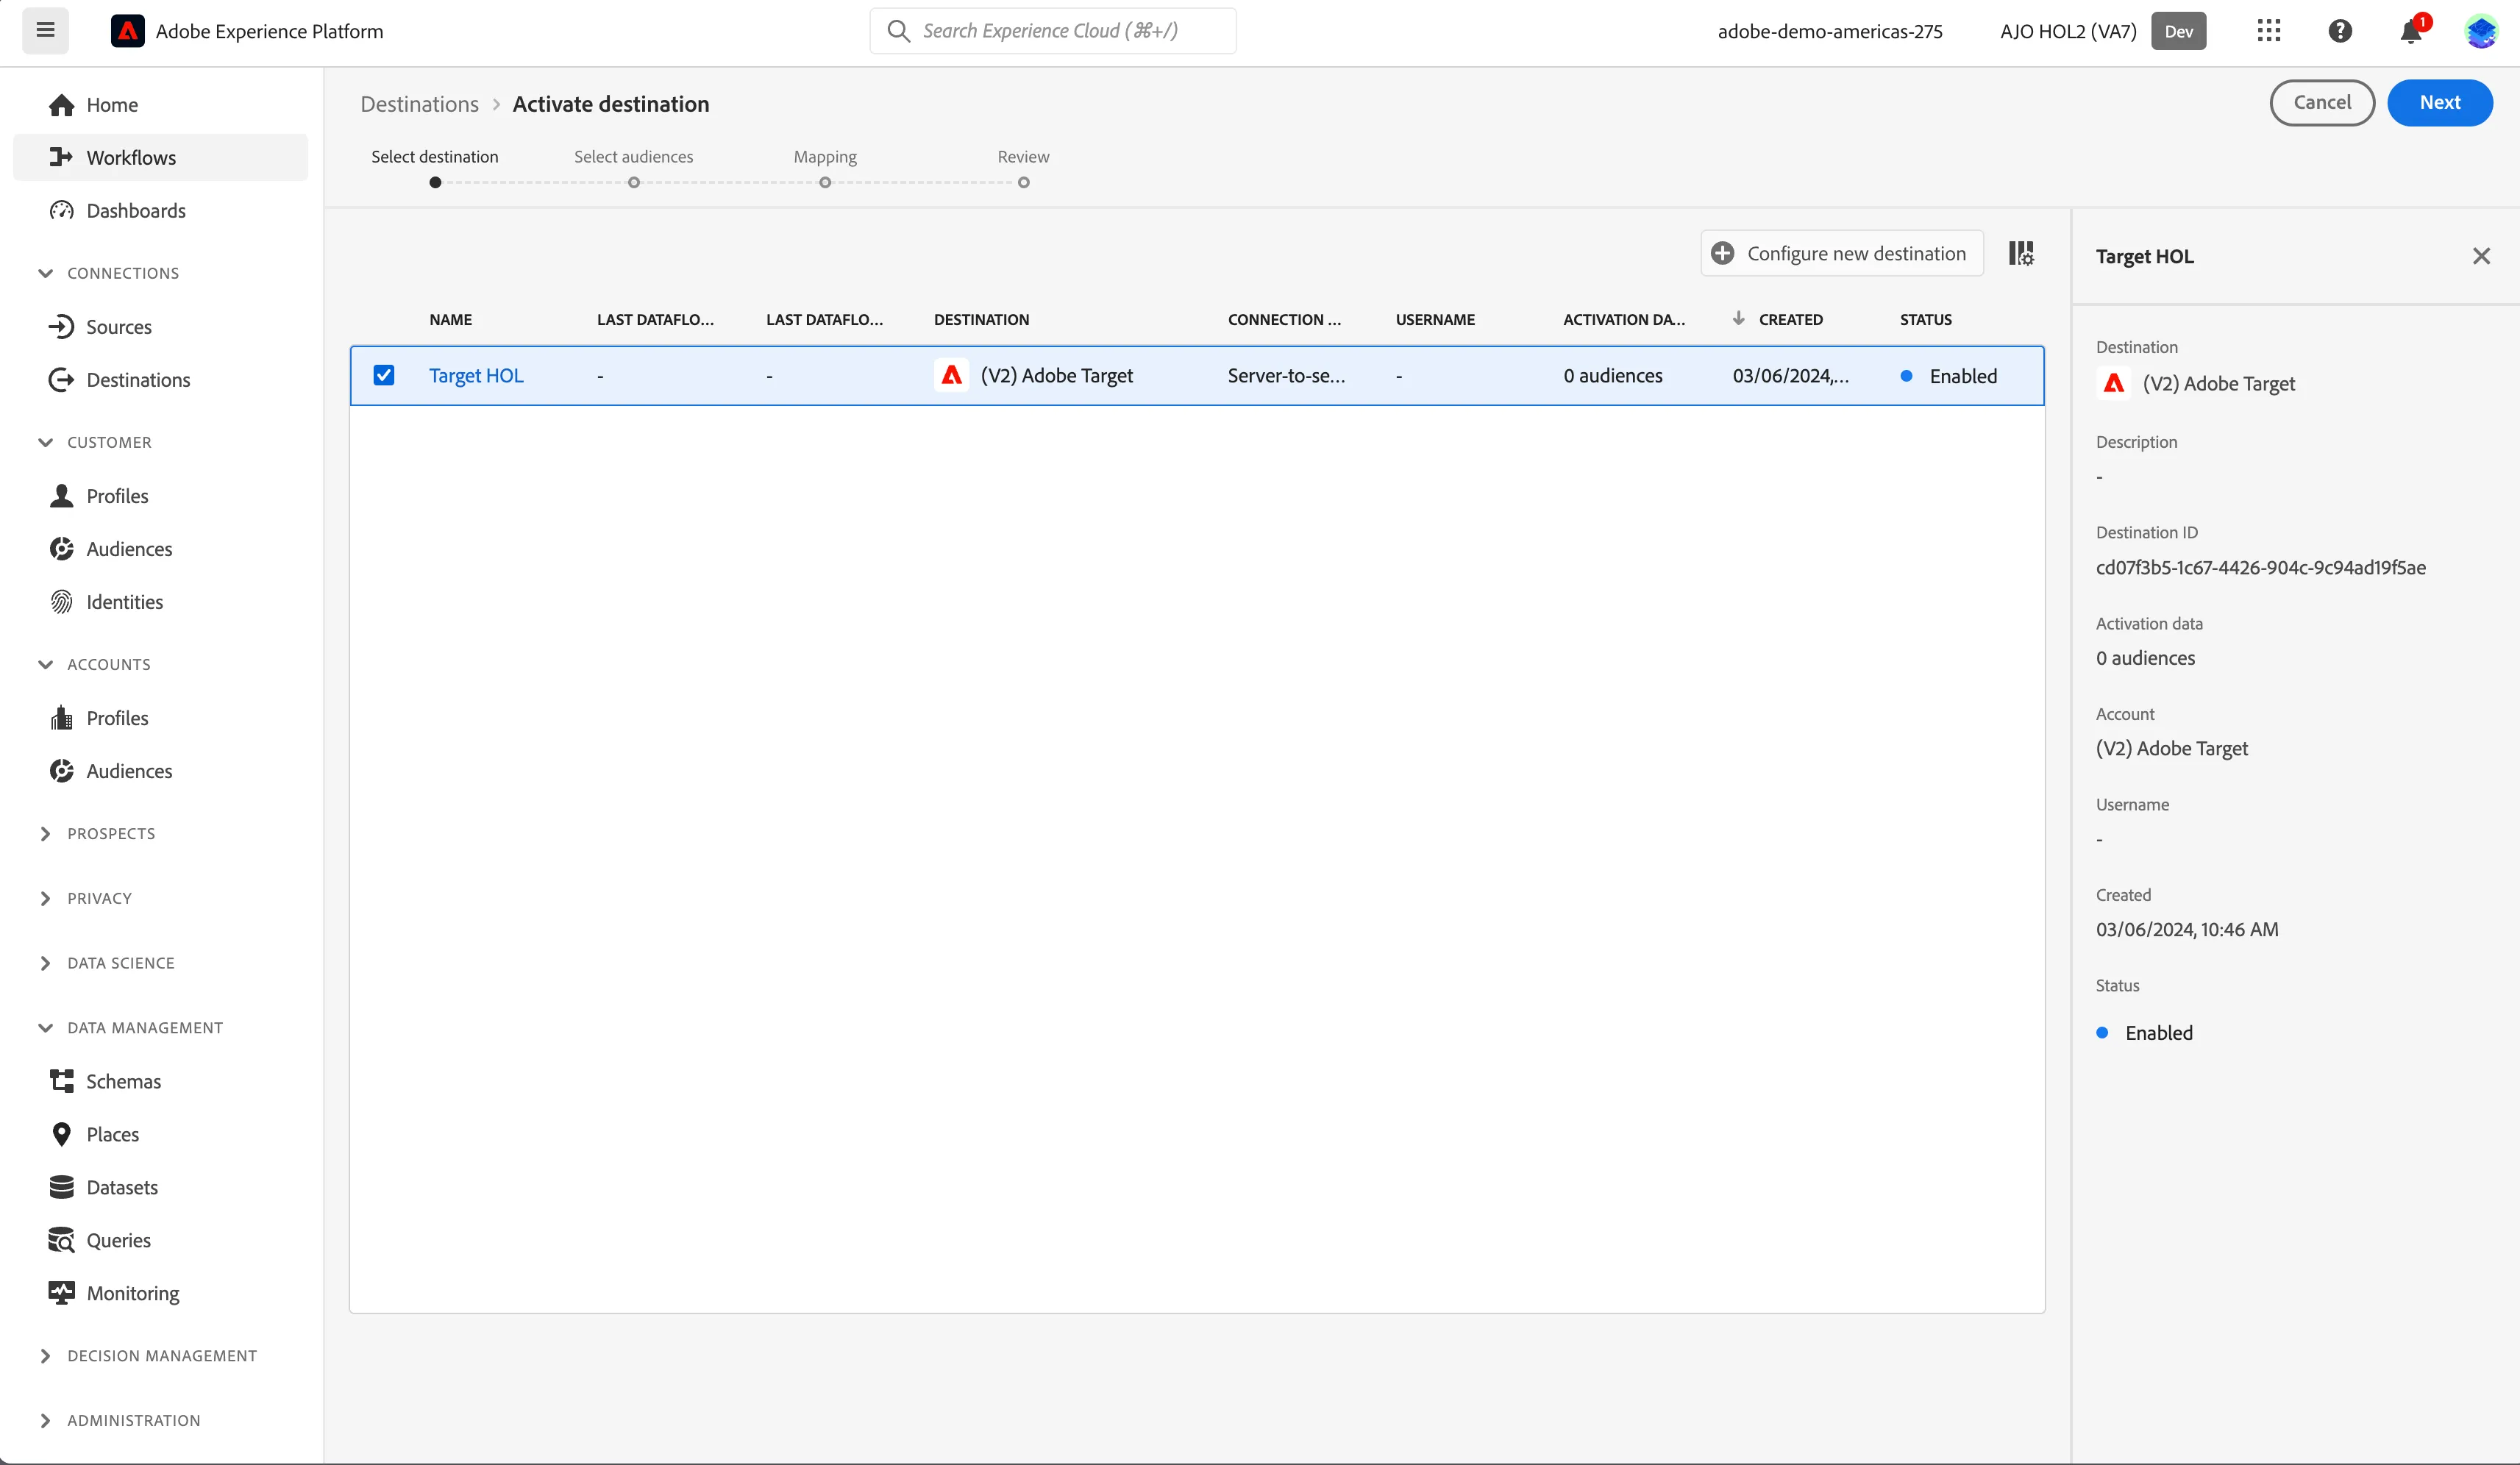Viewport: 2520px width, 1465px height.
Task: Click the Select audiences step
Action: pyautogui.click(x=633, y=166)
